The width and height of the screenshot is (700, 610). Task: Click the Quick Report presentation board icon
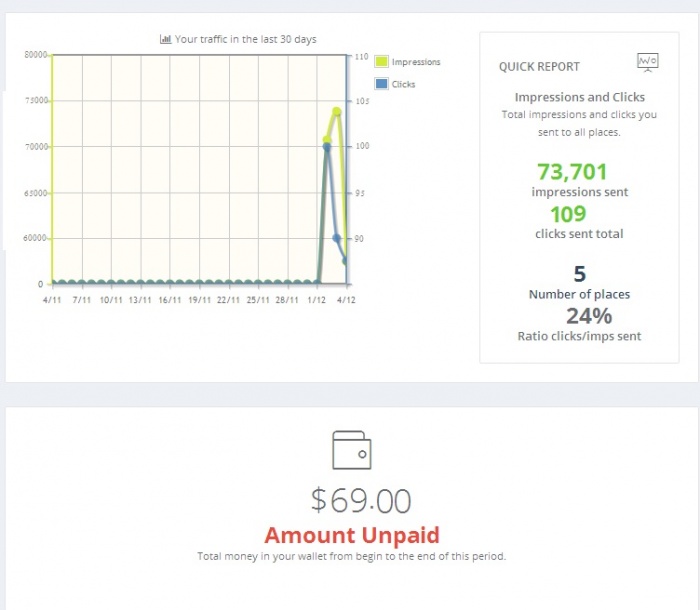coord(647,63)
